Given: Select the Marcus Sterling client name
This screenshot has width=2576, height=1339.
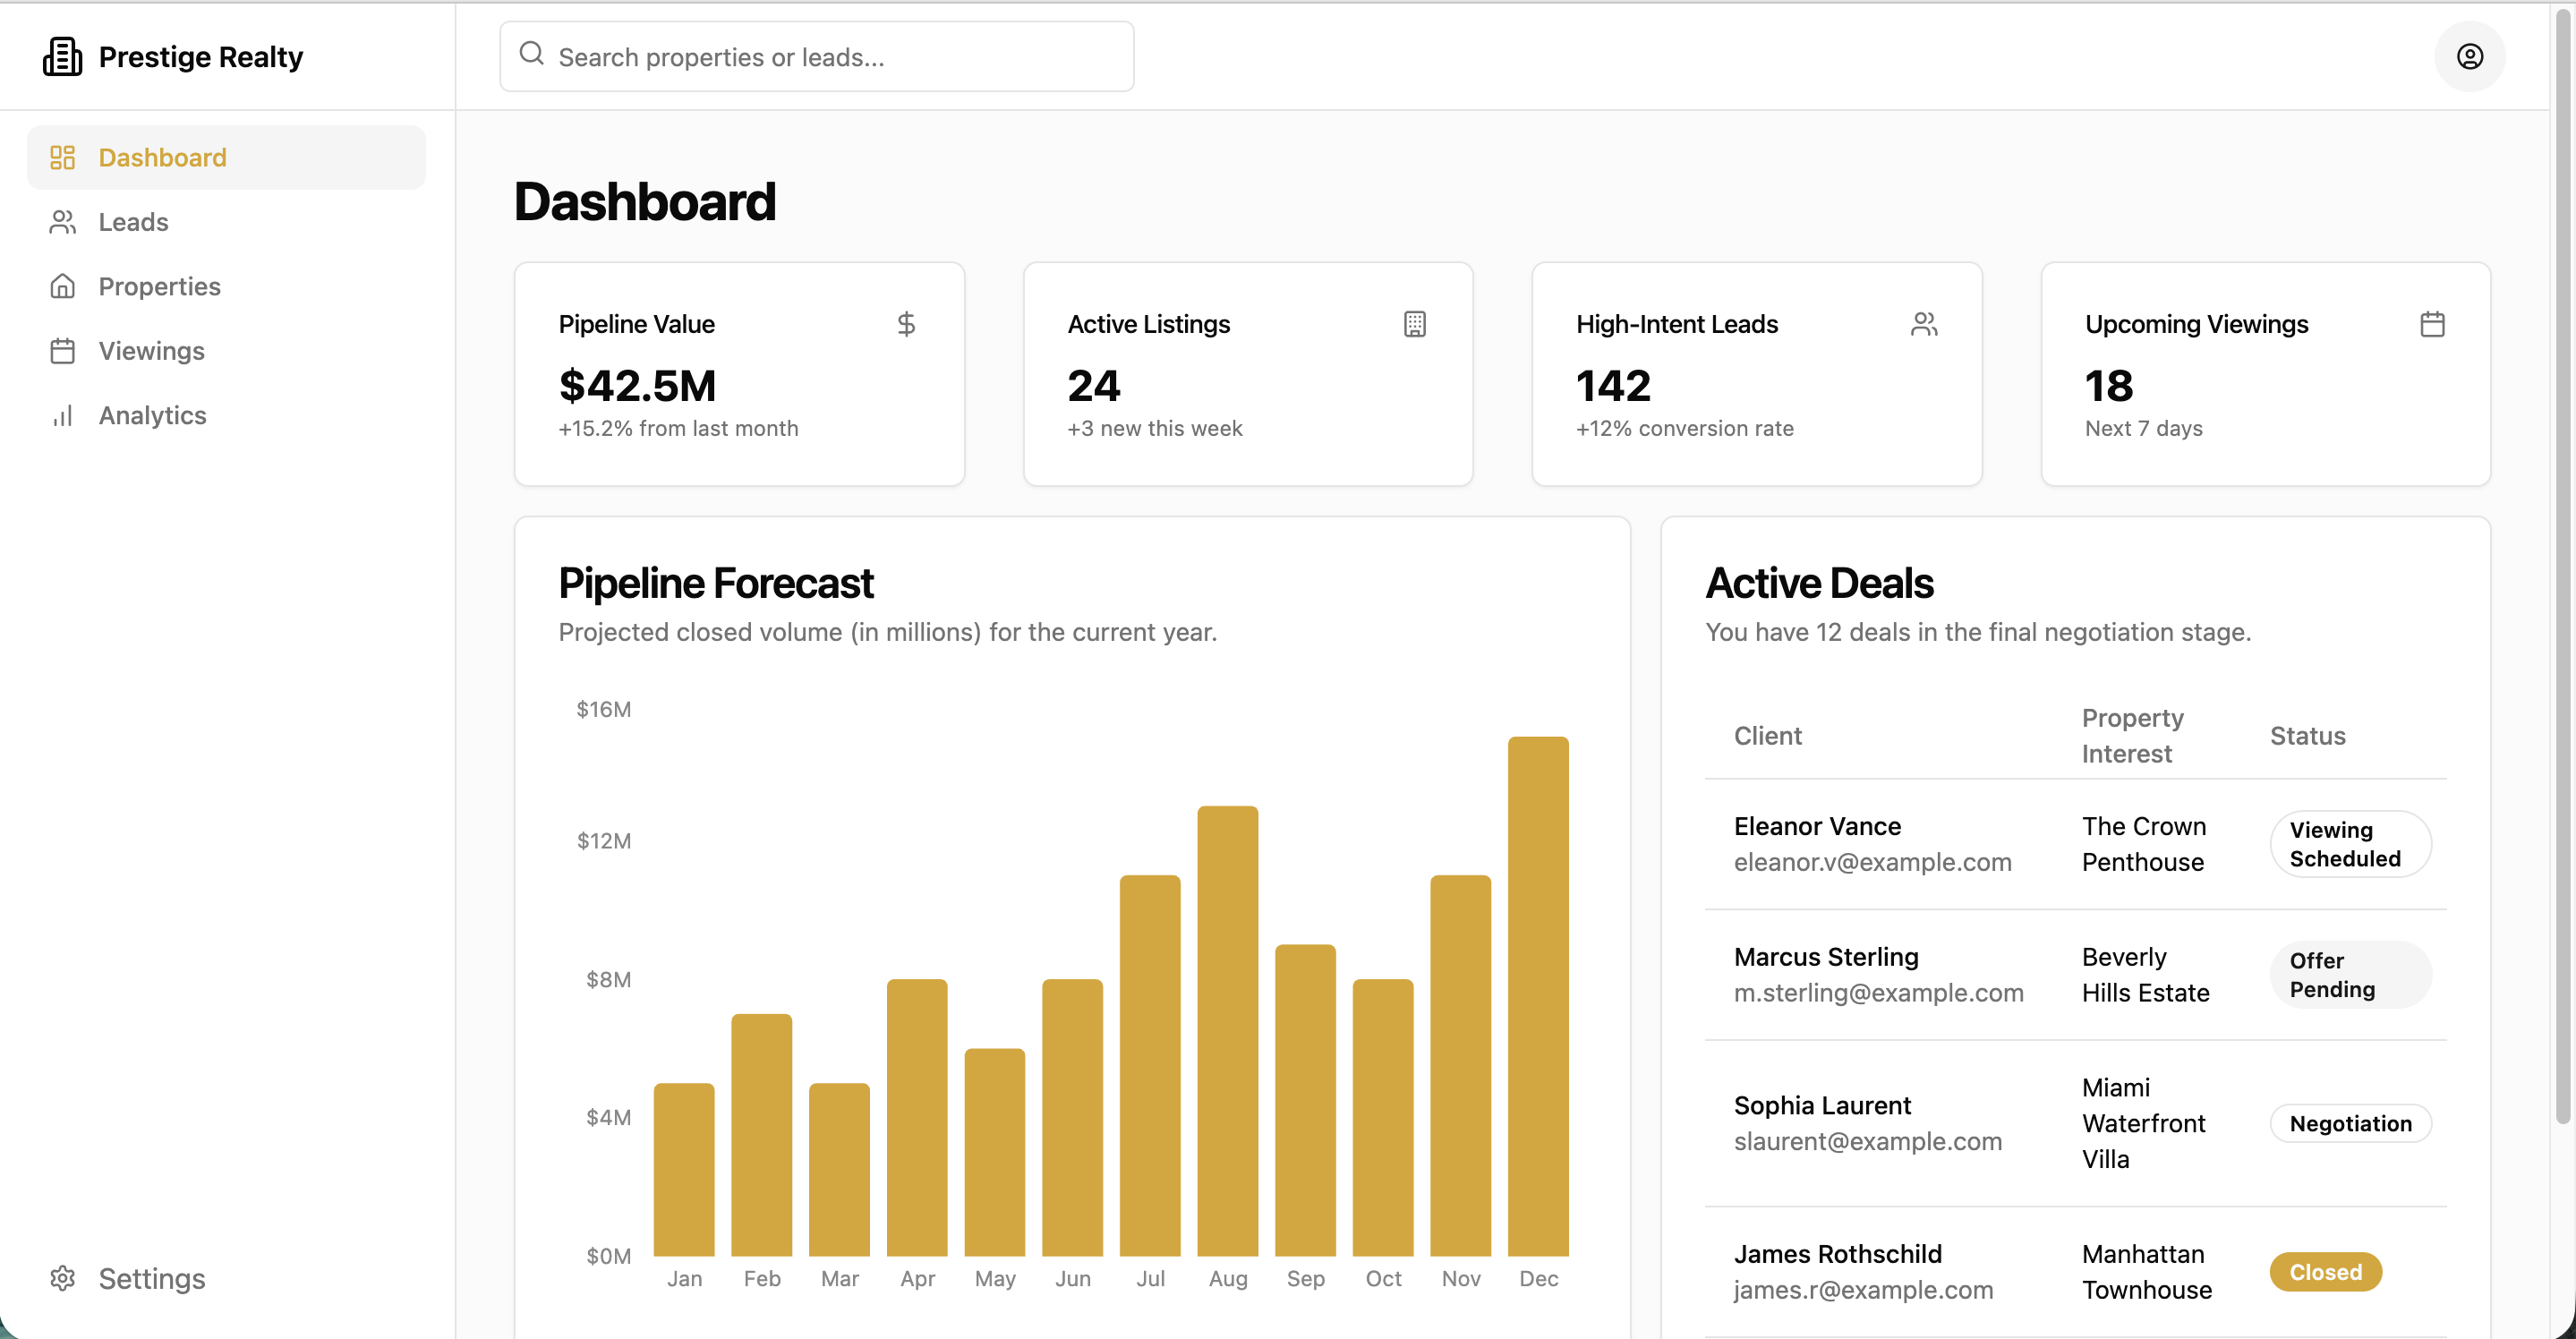Looking at the screenshot, I should [x=1826, y=957].
